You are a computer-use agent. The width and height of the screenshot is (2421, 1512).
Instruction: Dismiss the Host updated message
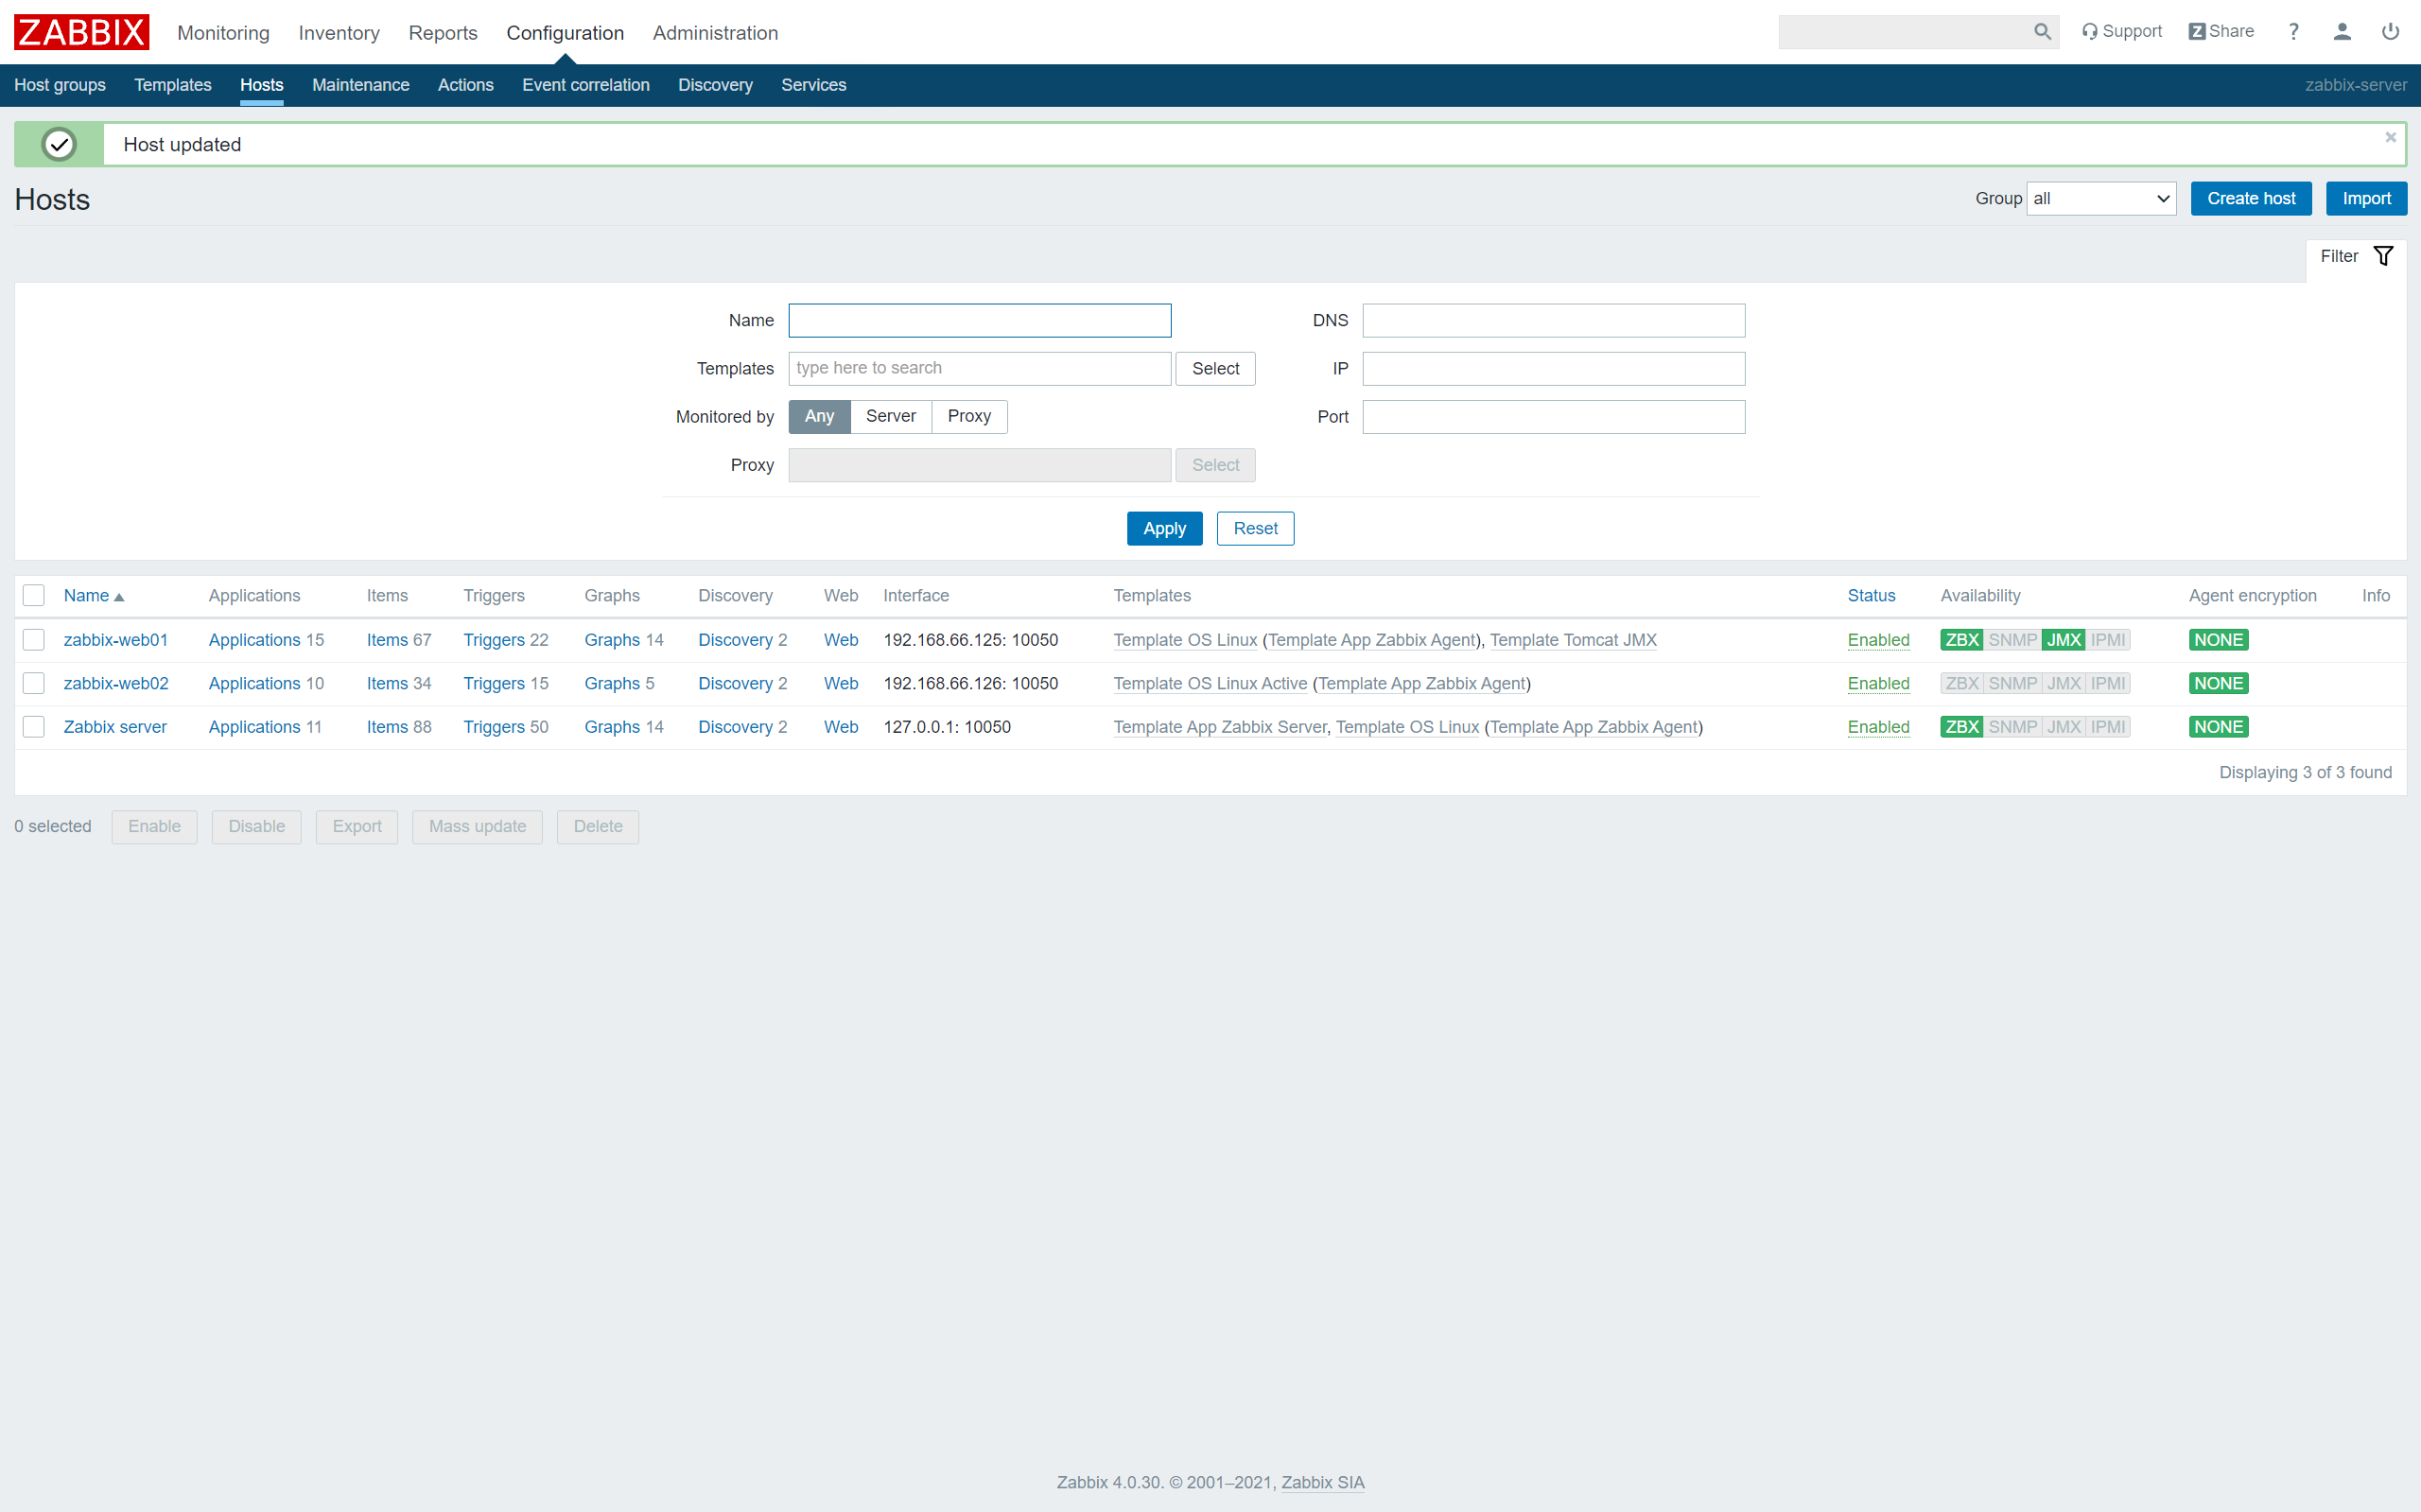(2390, 137)
